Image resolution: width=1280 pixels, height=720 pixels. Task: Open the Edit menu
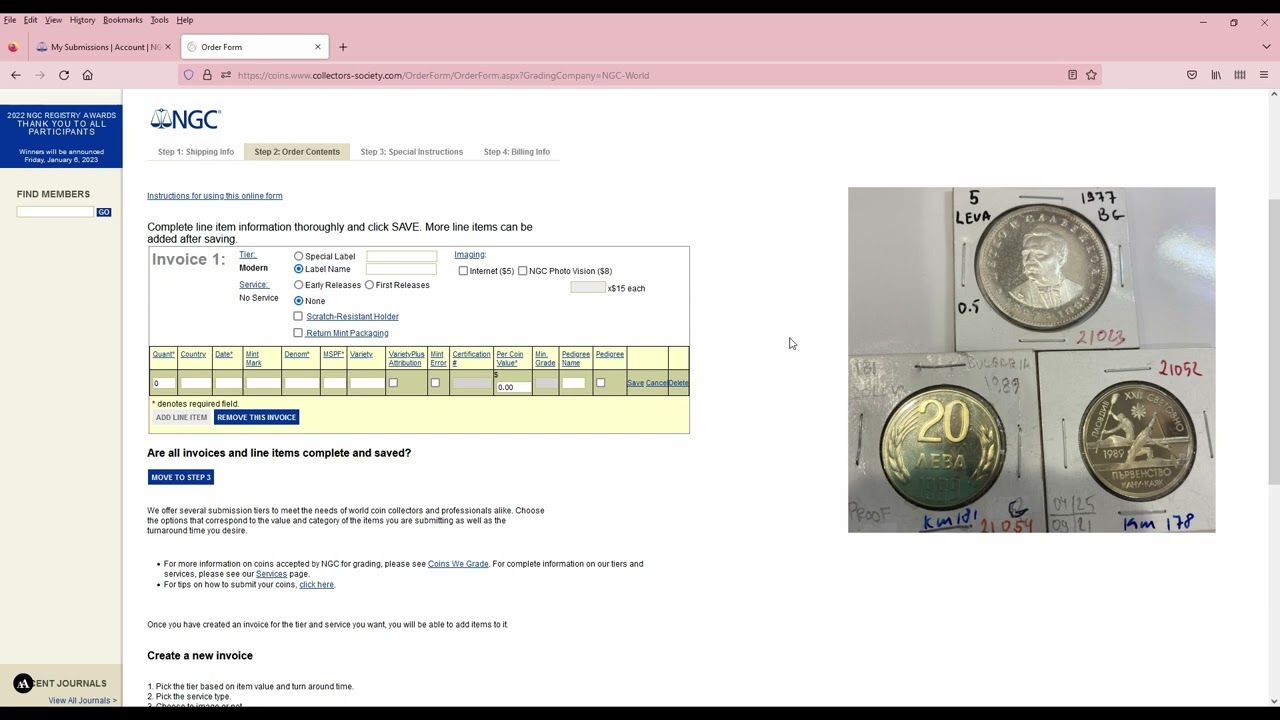31,20
